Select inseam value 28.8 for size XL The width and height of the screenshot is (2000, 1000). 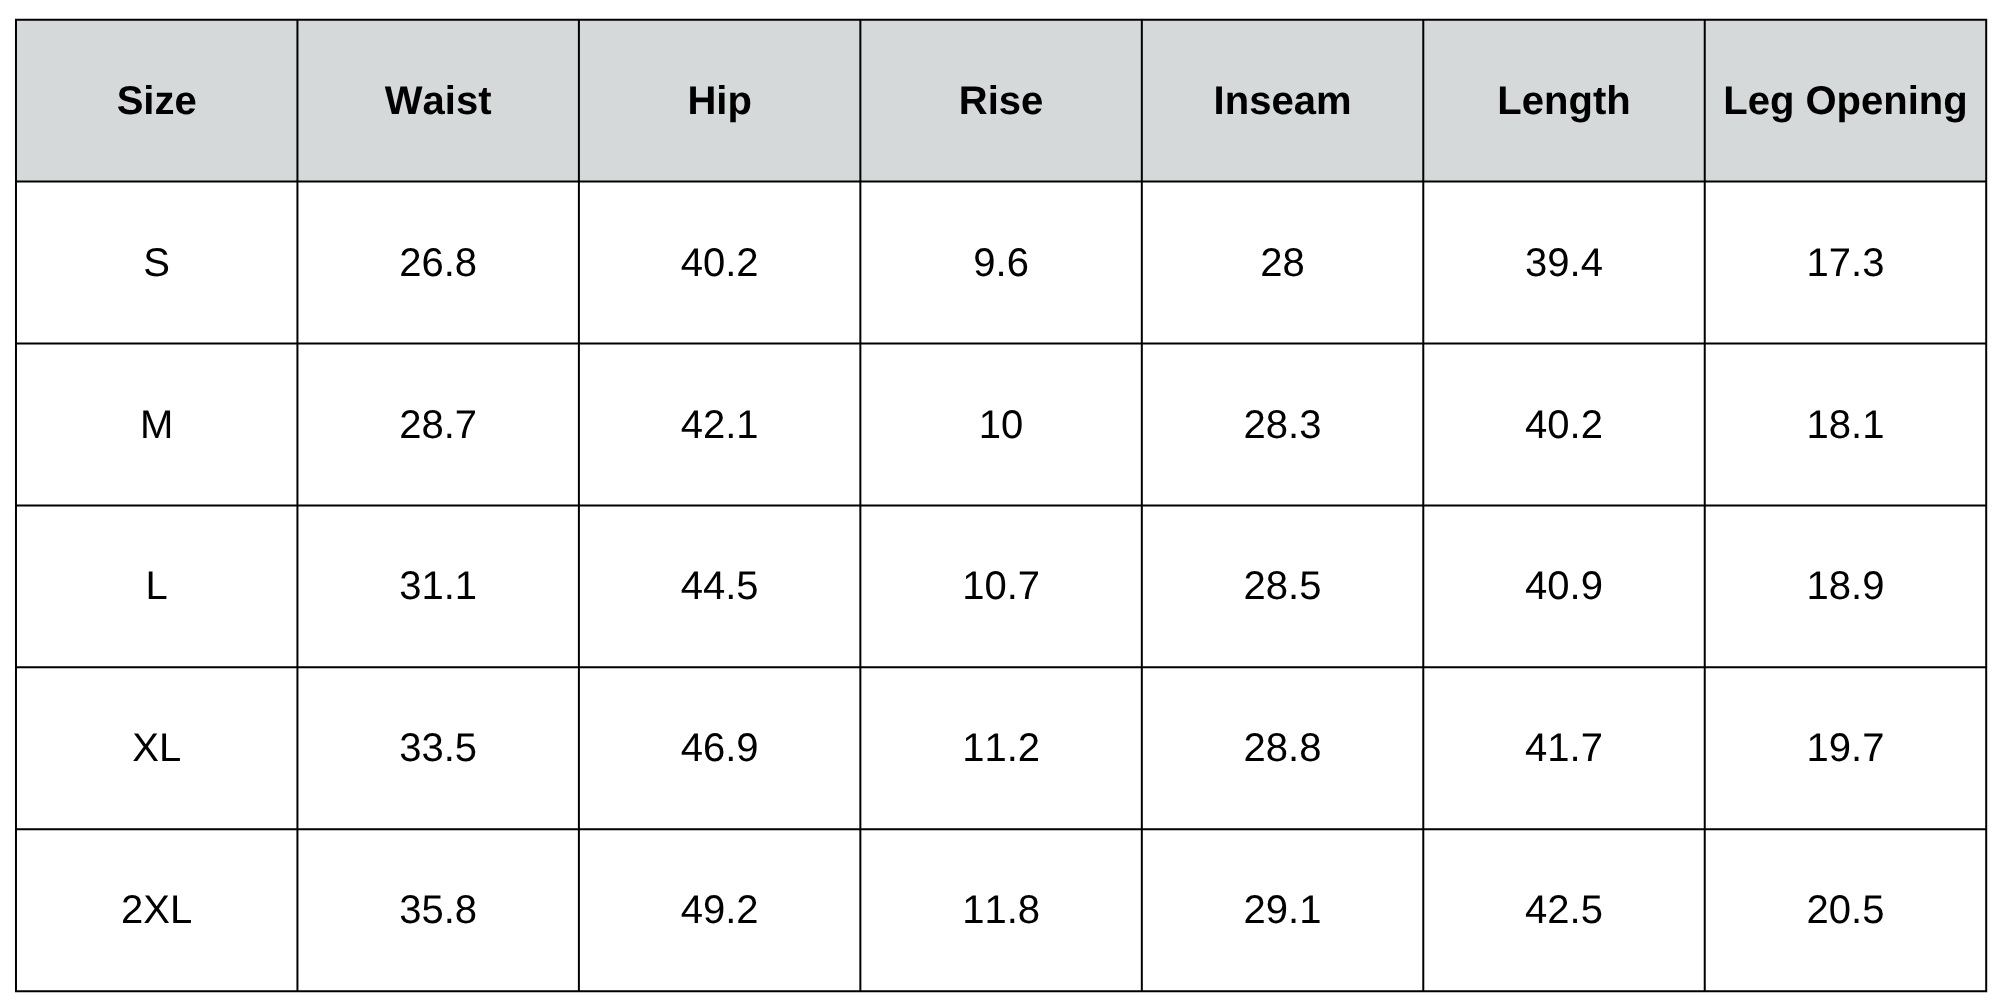[x=1282, y=748]
